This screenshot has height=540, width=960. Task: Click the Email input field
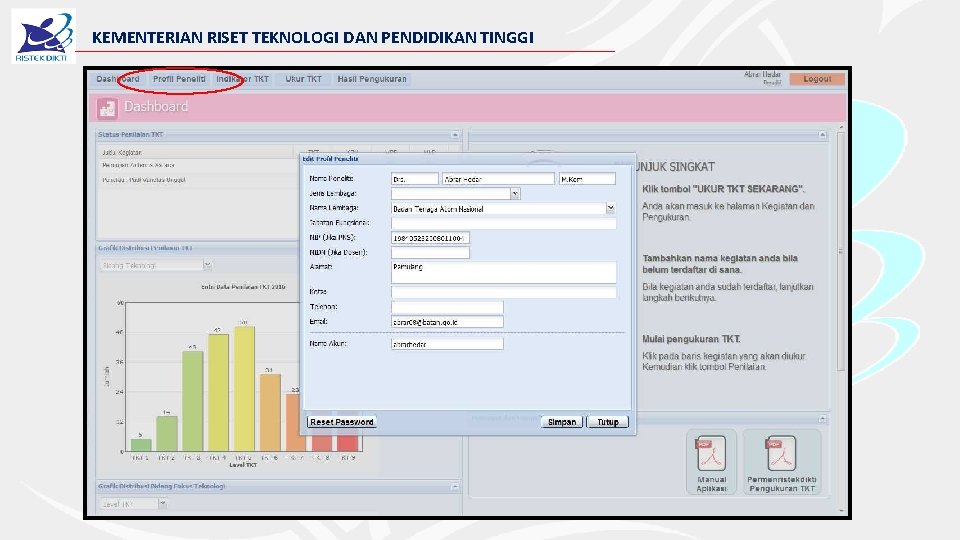click(447, 322)
